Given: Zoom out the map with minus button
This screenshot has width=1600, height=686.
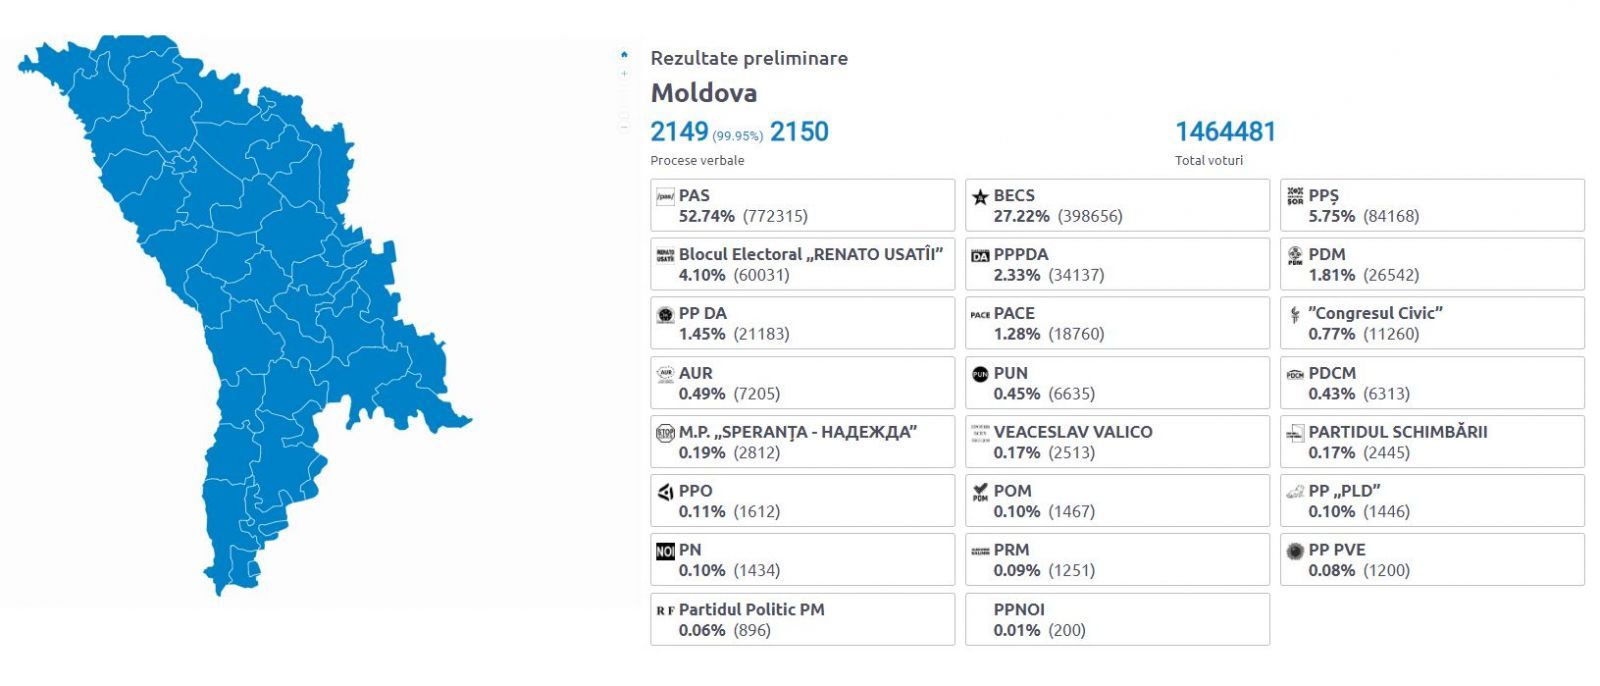Looking at the screenshot, I should coord(624,127).
